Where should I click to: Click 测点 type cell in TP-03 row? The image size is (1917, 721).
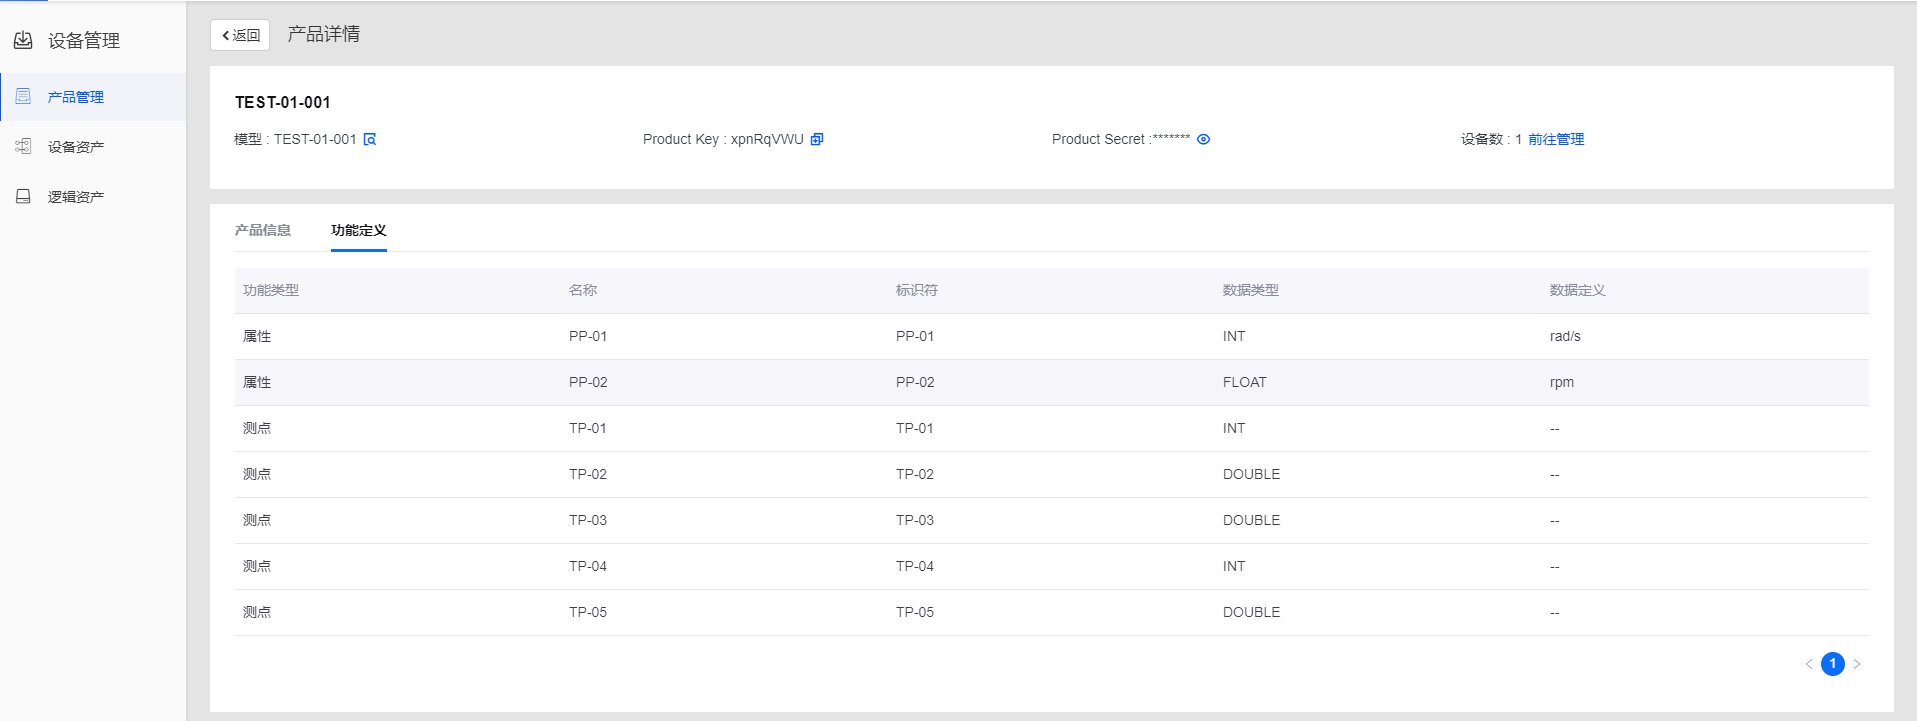pos(257,520)
